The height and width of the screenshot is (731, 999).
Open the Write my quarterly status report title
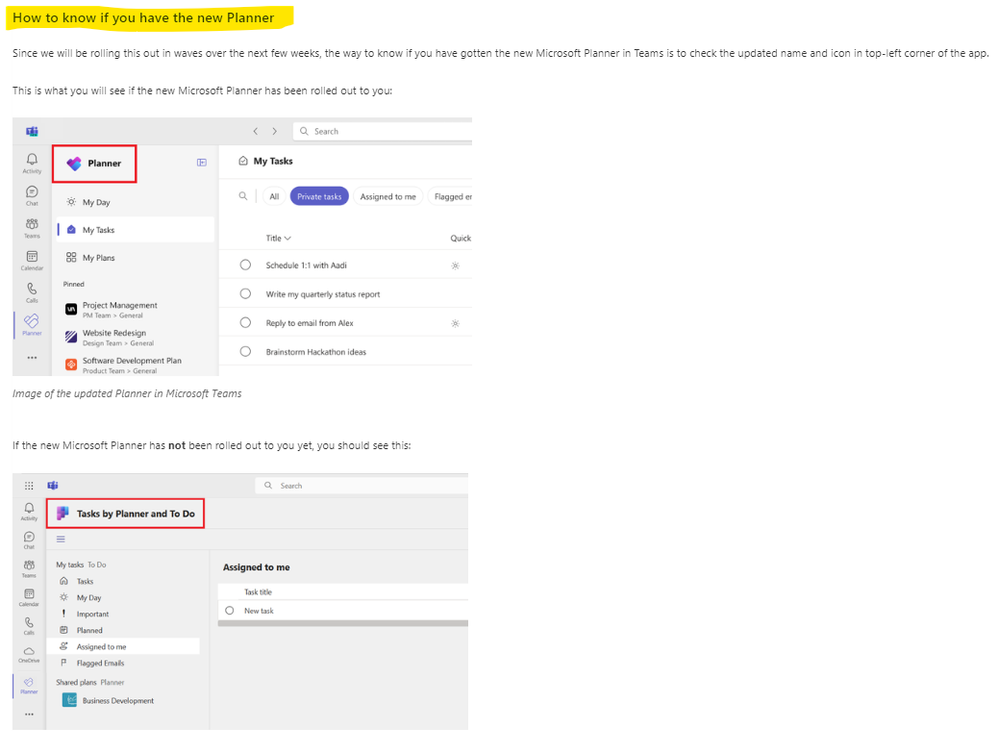[x=323, y=294]
